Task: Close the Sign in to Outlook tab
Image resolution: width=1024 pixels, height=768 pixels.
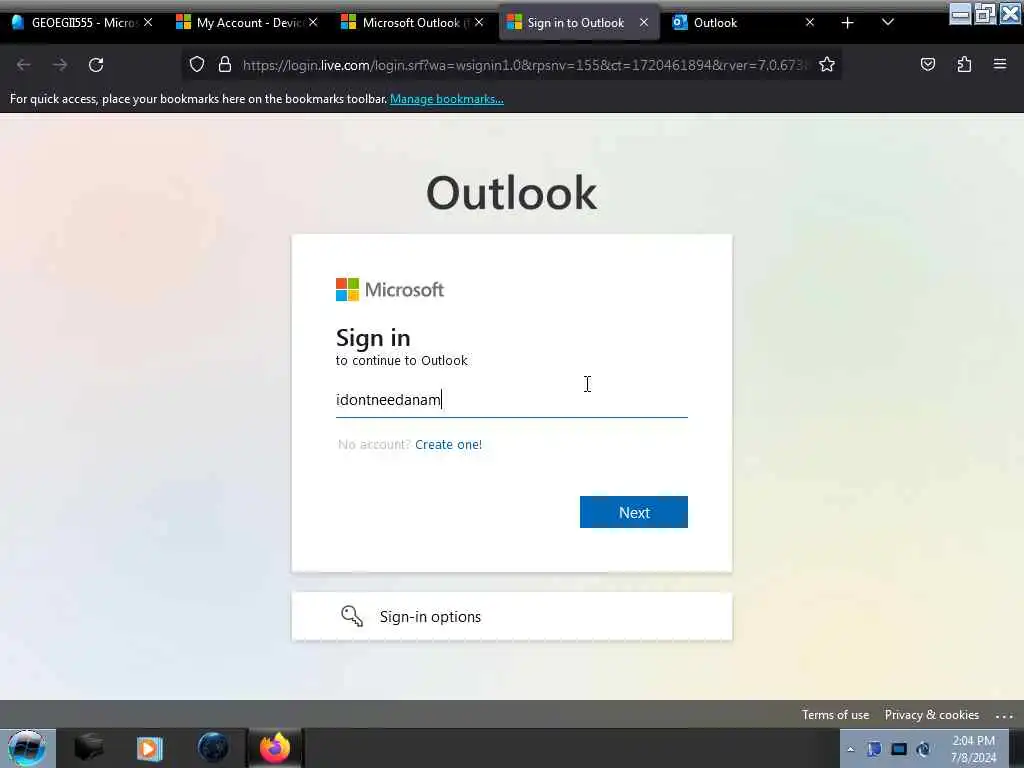Action: [644, 23]
